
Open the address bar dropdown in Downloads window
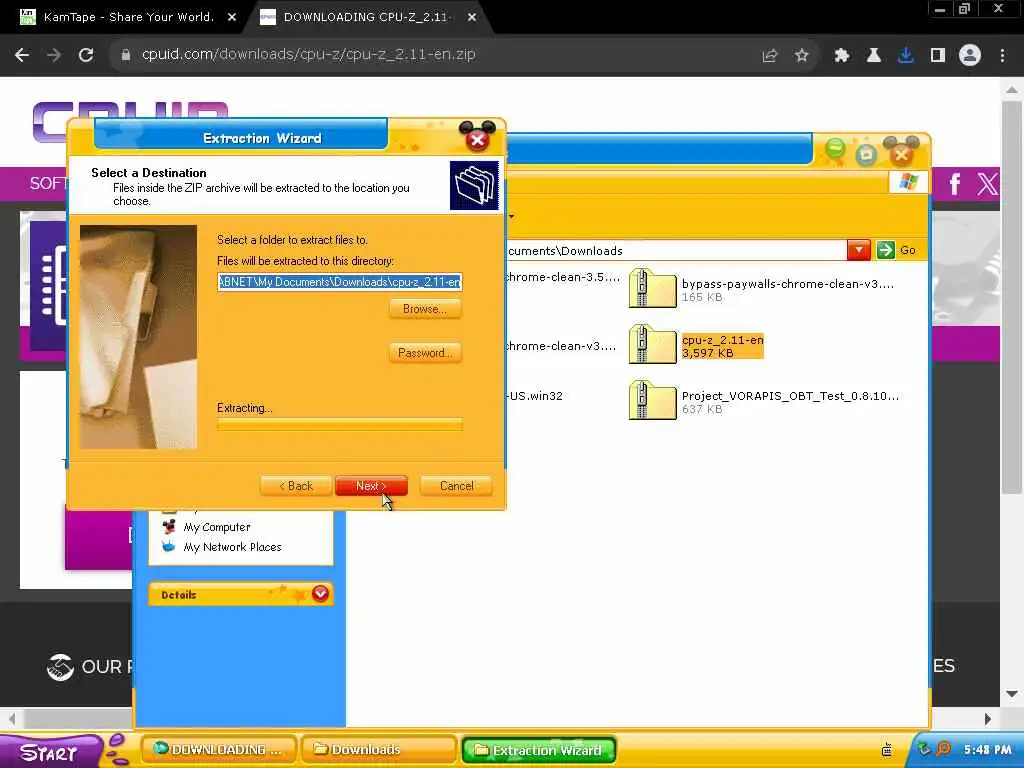859,250
